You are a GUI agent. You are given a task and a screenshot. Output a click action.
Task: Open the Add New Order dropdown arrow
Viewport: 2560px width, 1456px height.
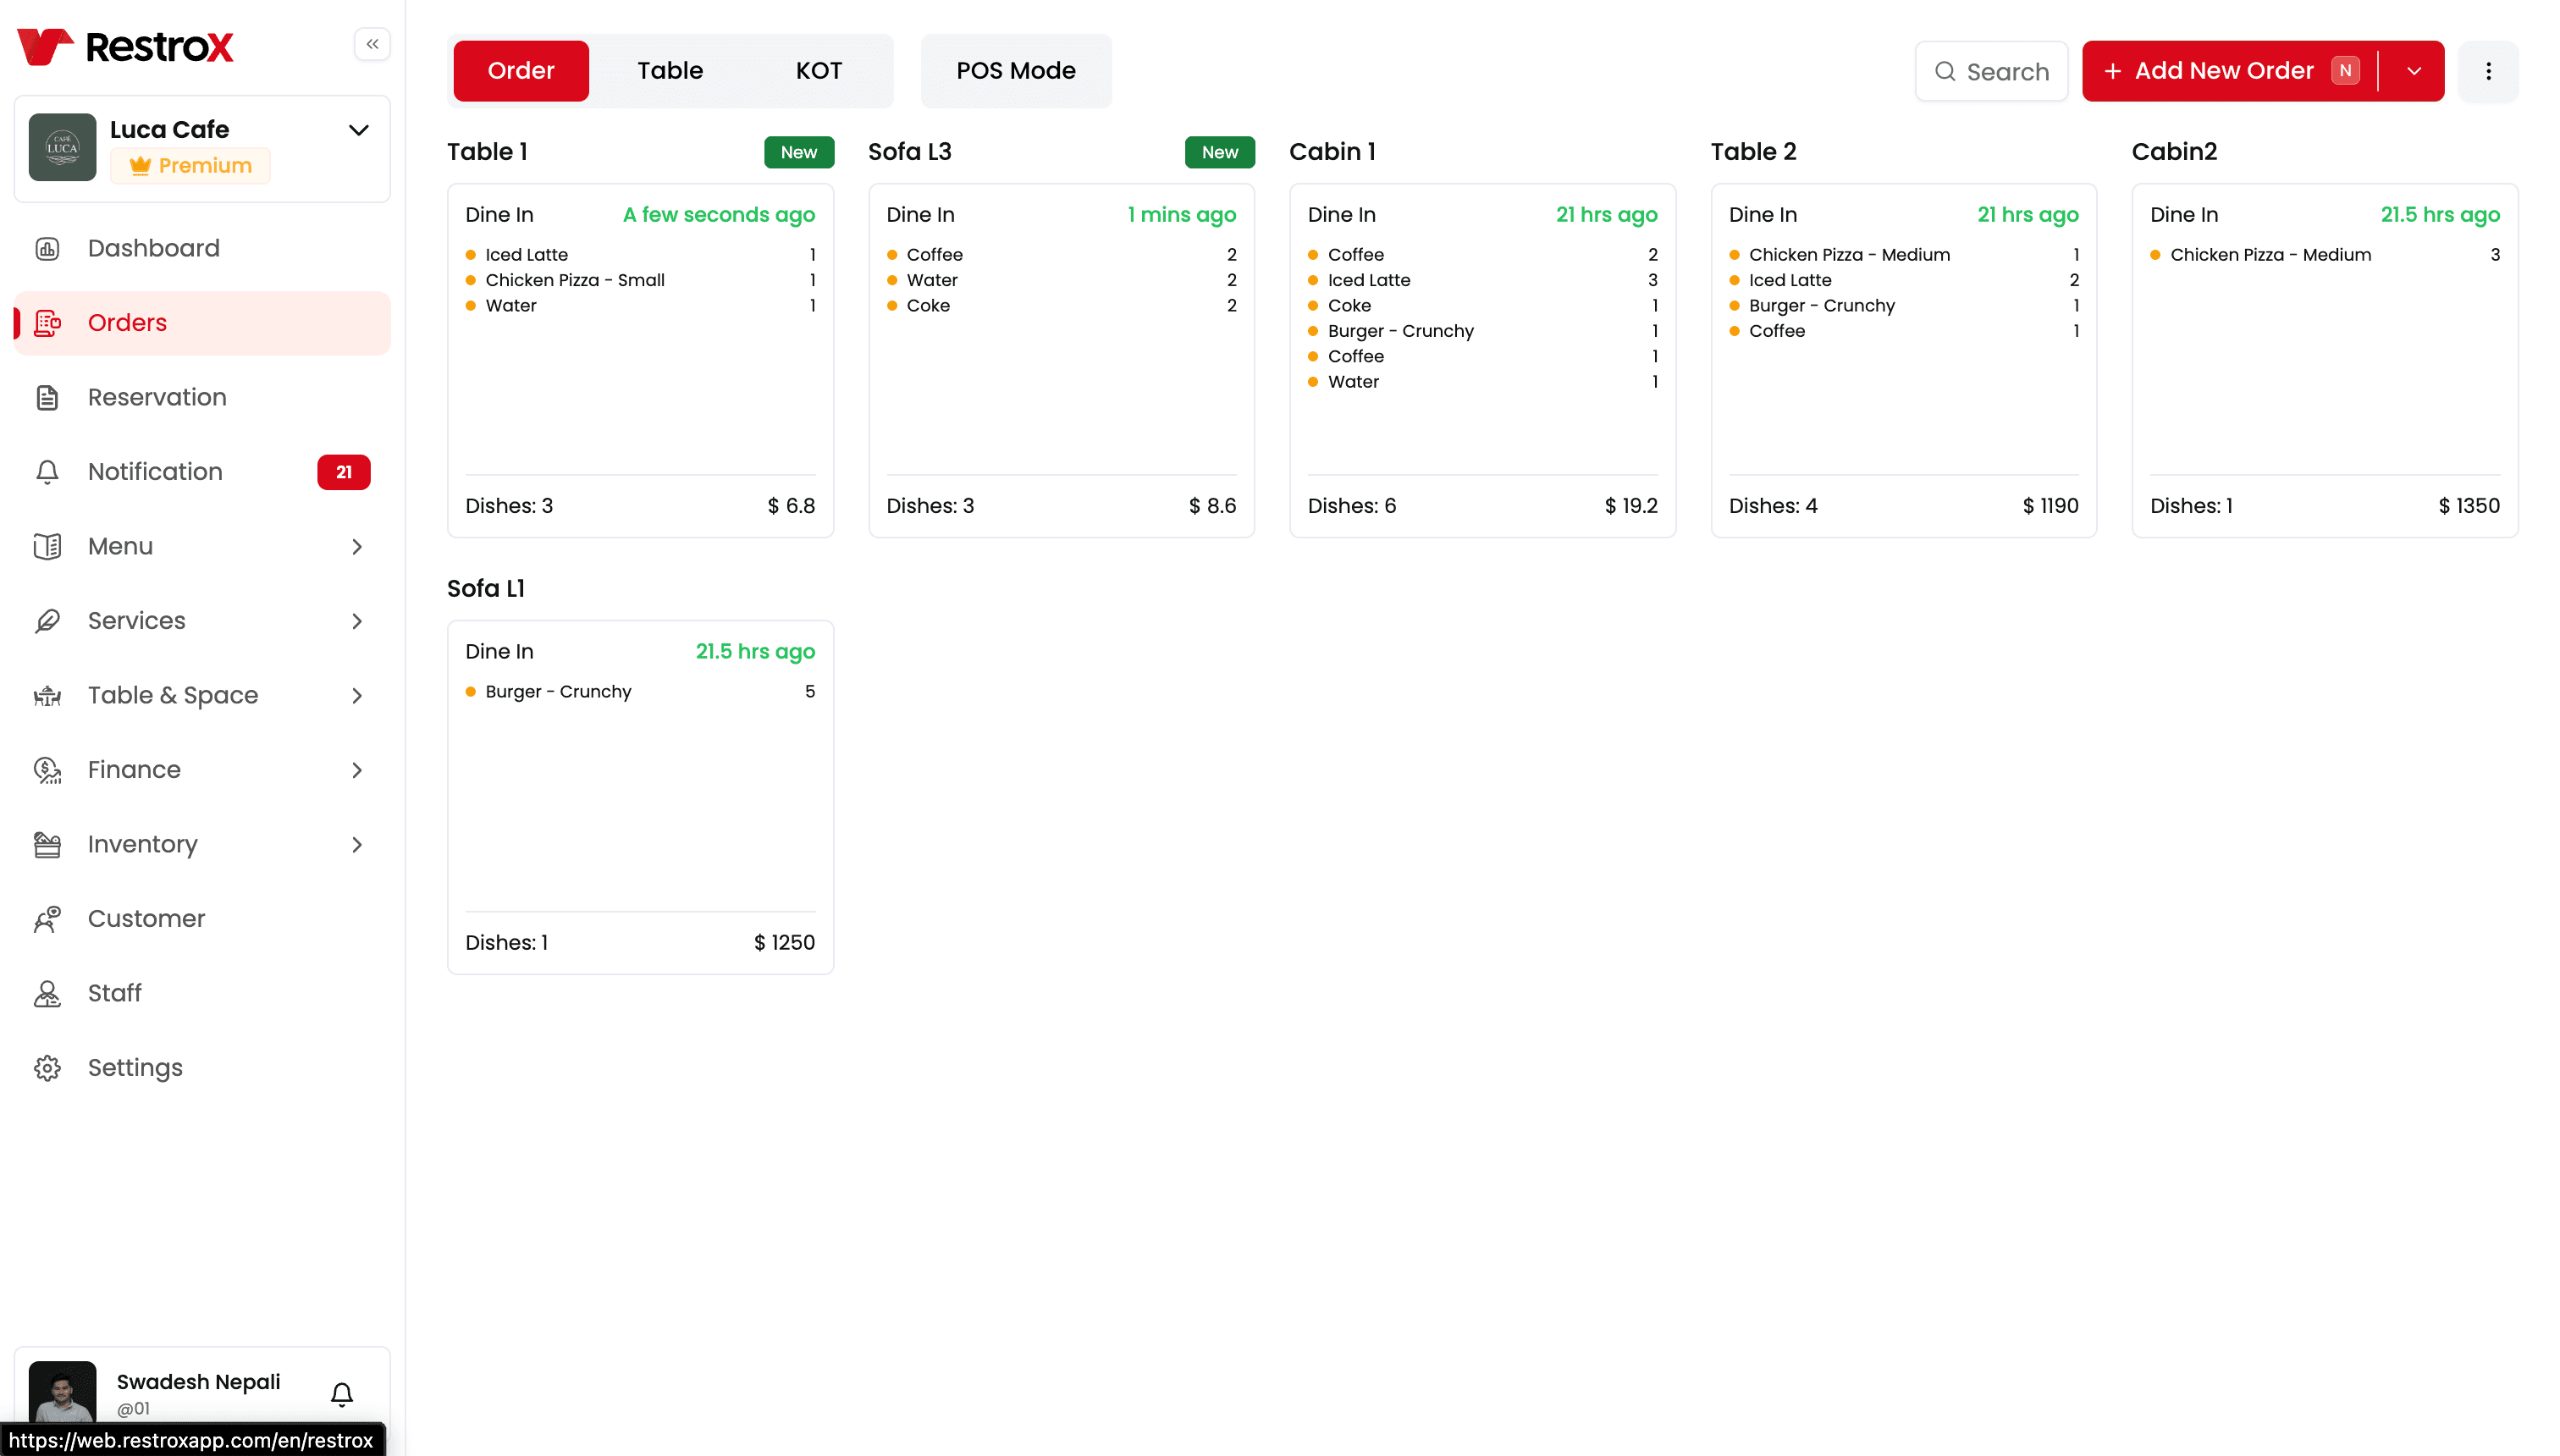pyautogui.click(x=2414, y=71)
